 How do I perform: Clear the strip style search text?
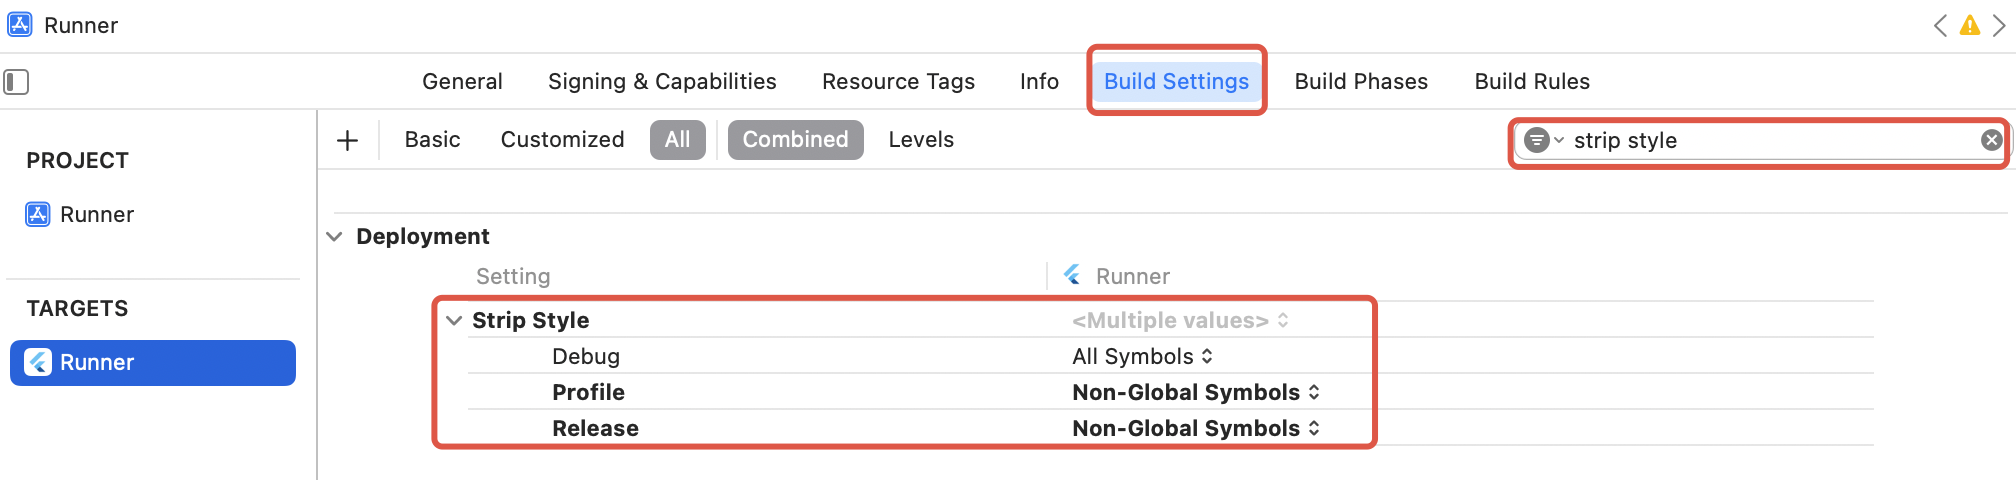(1991, 140)
